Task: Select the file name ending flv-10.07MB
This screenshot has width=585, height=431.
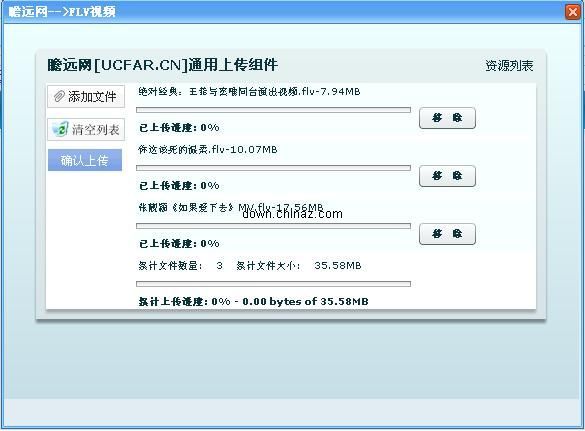Action: (x=208, y=150)
